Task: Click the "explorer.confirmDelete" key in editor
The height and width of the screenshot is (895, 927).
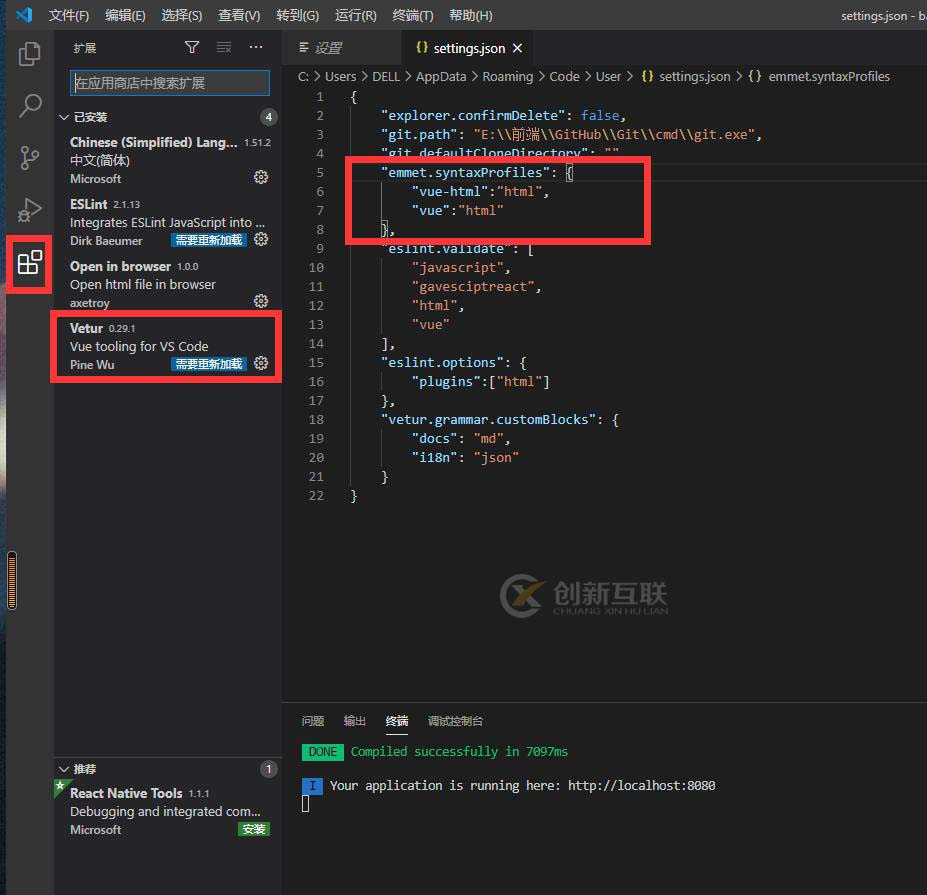Action: point(473,115)
